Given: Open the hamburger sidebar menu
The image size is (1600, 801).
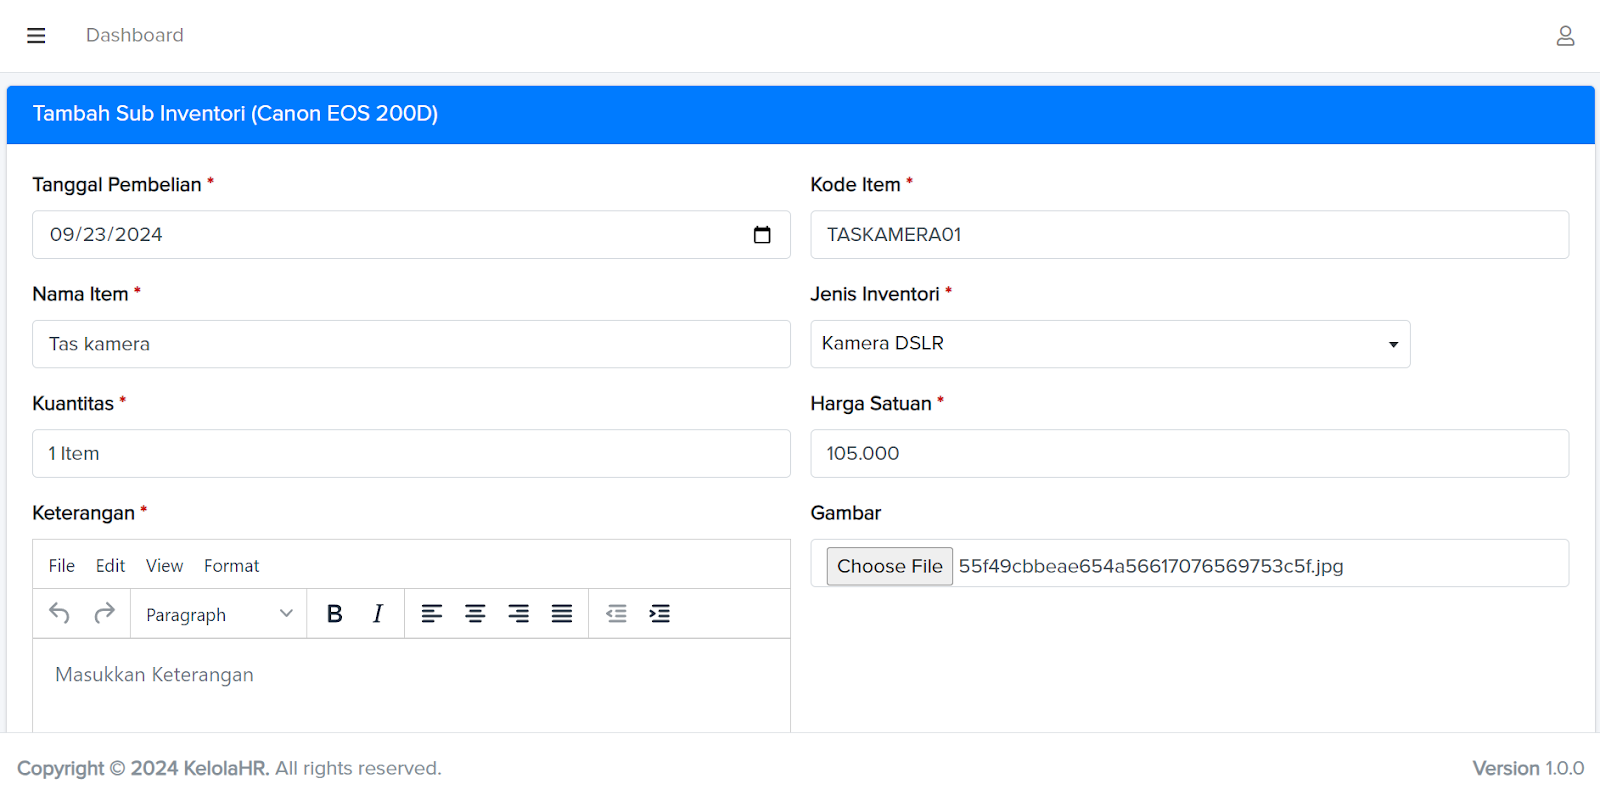Looking at the screenshot, I should 36,36.
